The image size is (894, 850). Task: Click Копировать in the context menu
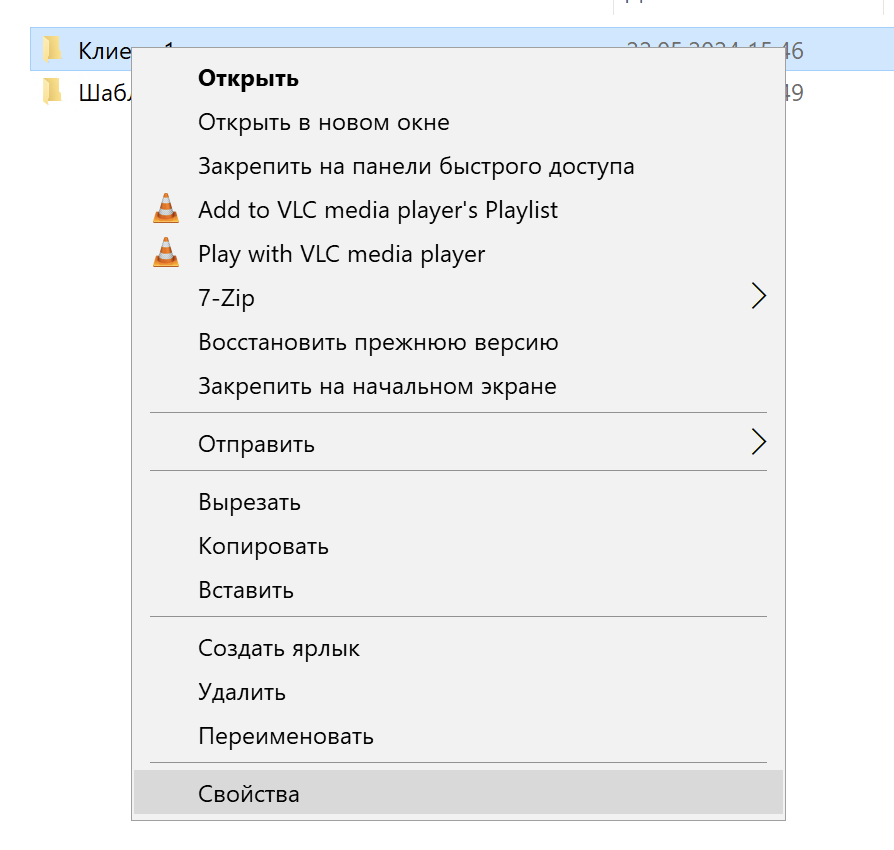pos(263,546)
